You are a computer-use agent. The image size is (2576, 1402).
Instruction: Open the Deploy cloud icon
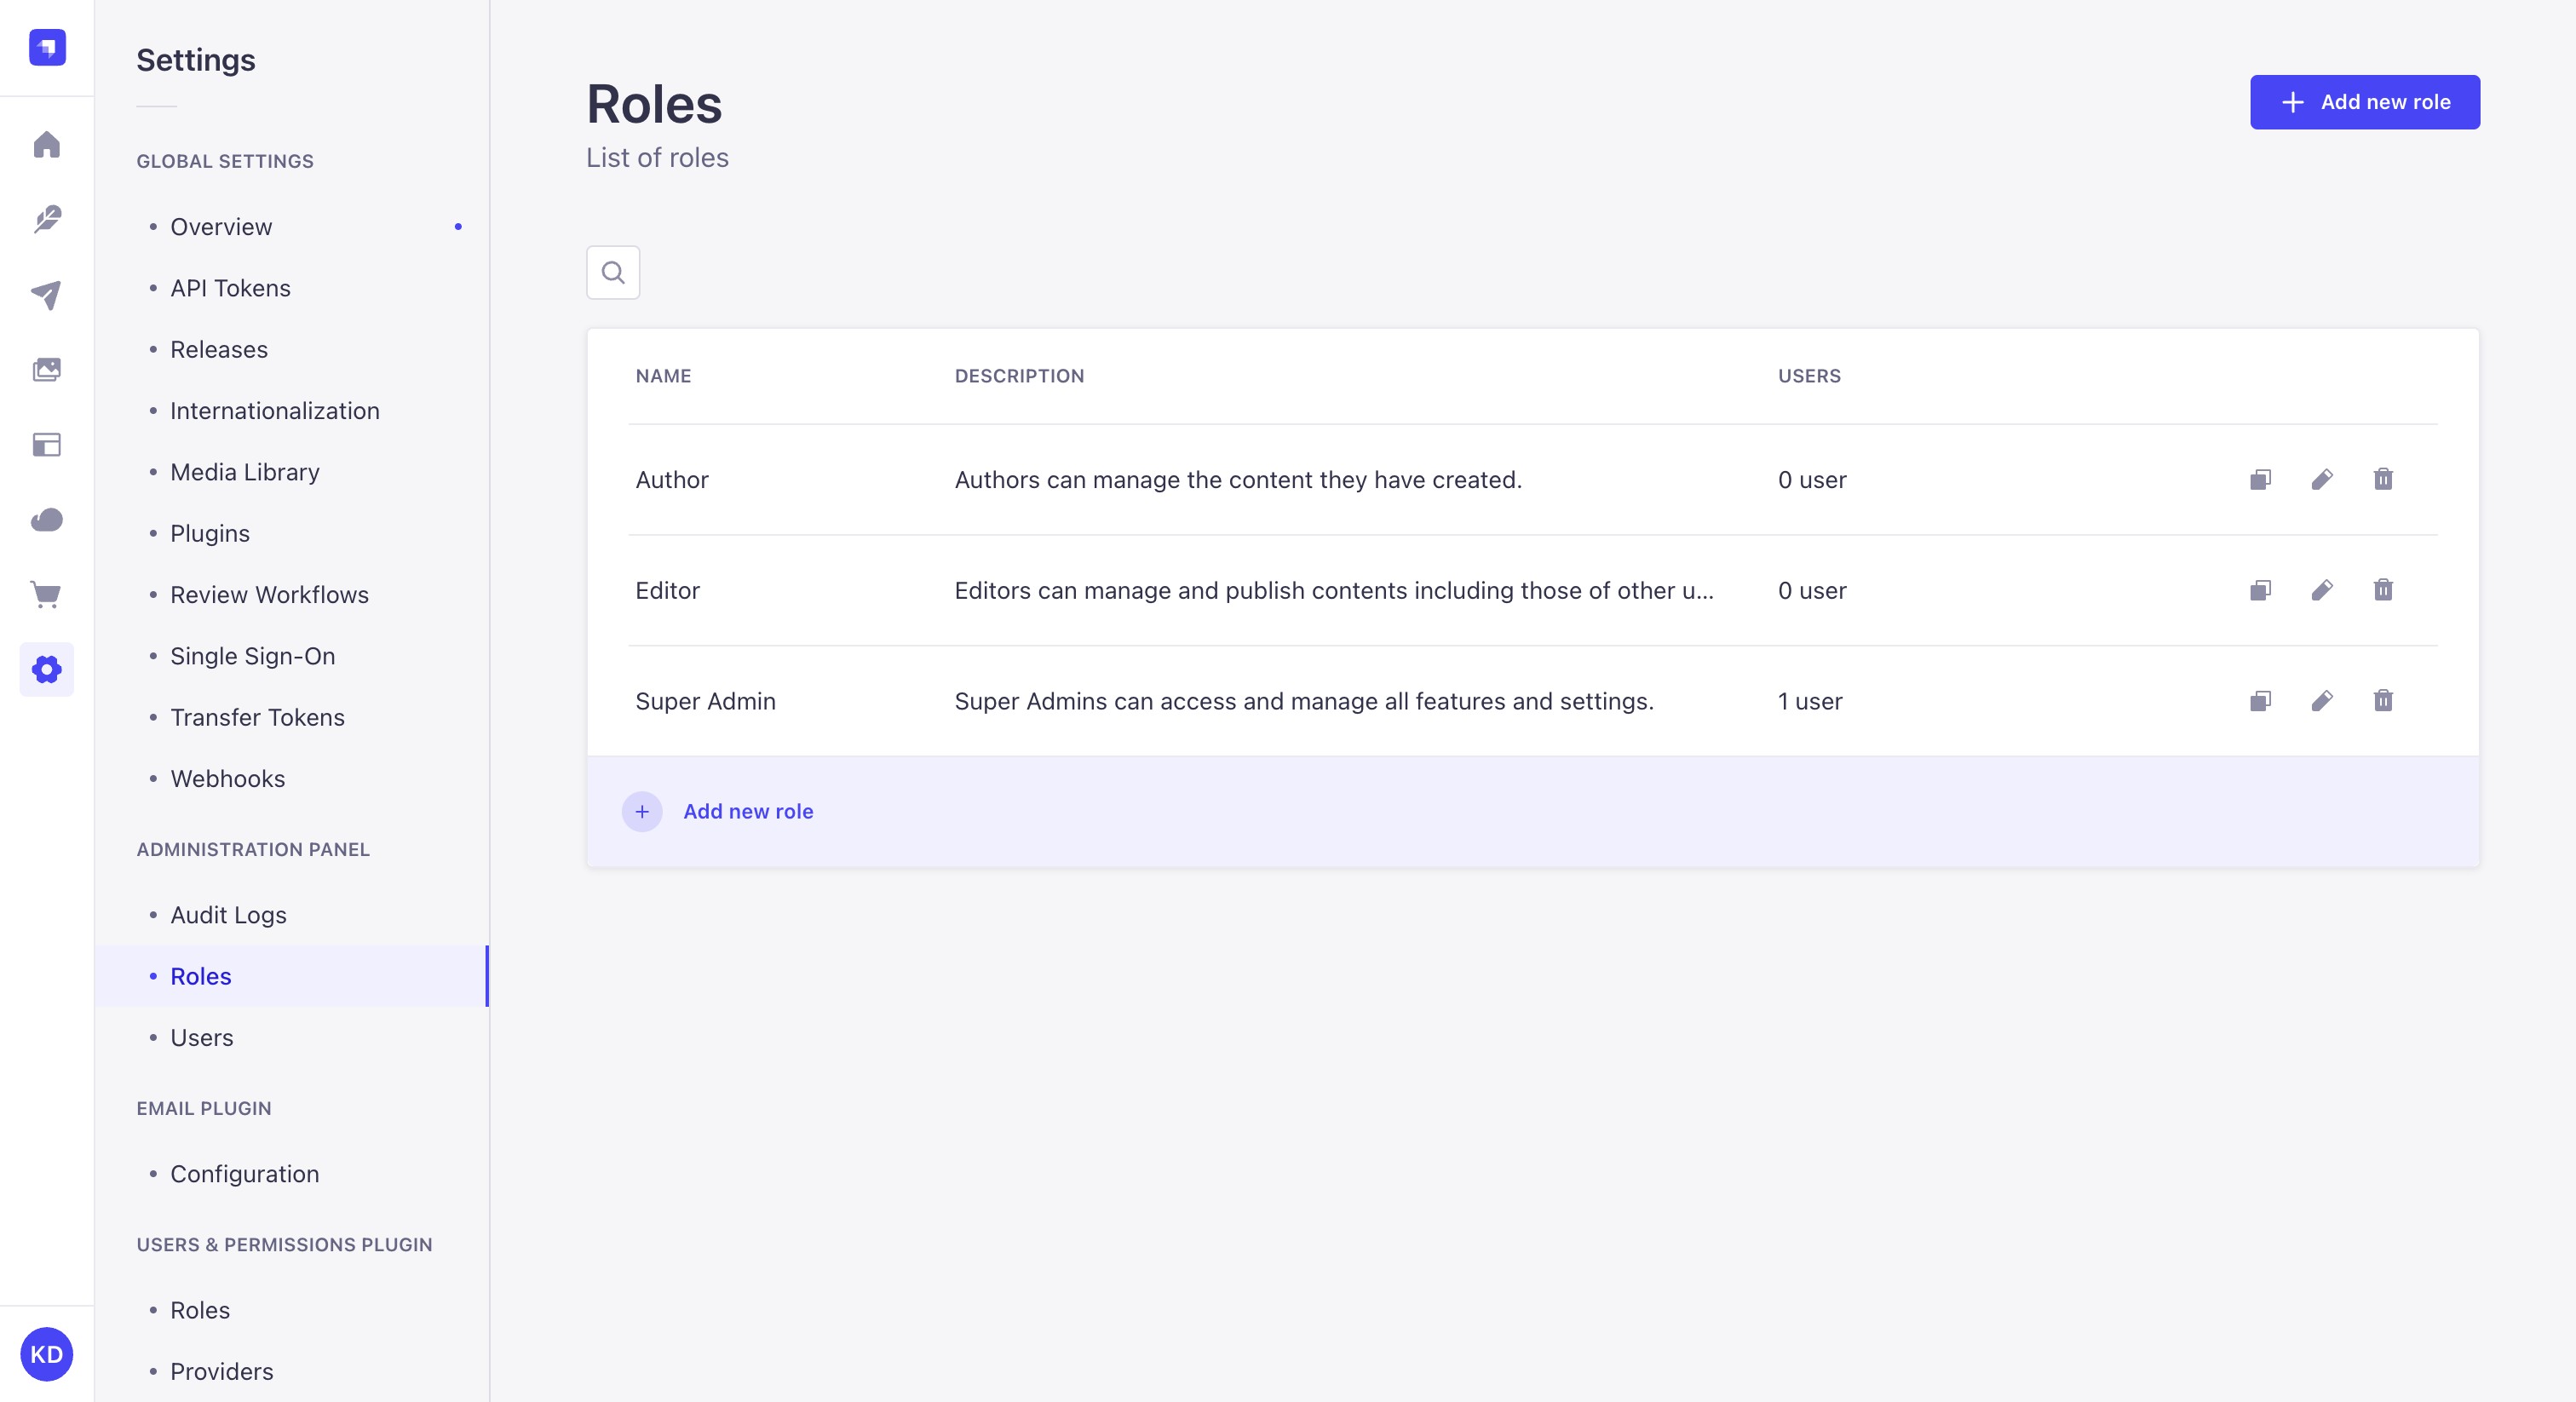(x=47, y=520)
